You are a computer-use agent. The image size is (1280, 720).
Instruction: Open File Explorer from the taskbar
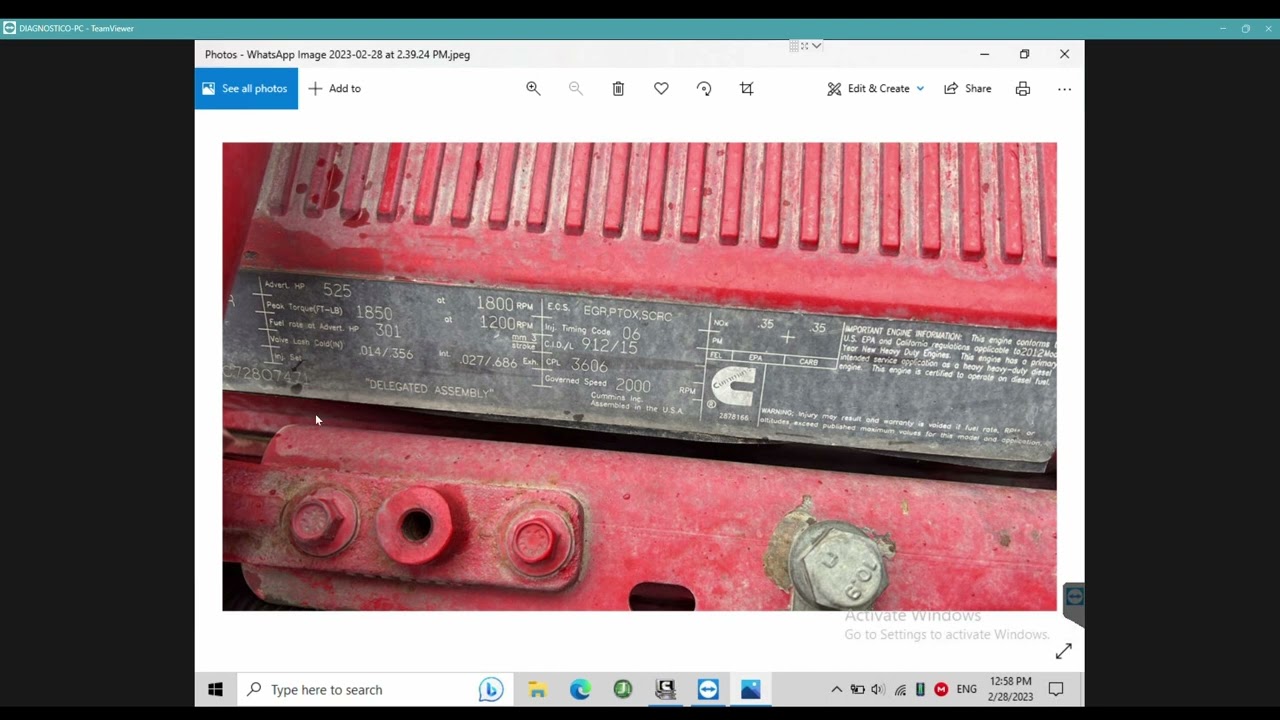(537, 689)
